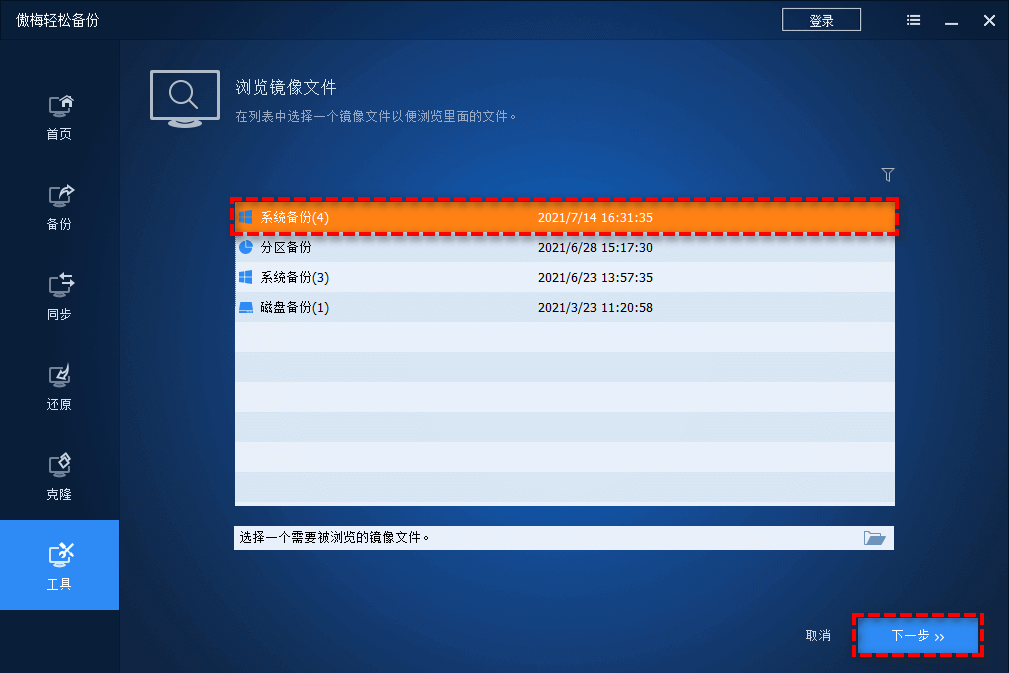Click the date 2021/7/14 16:31:35
Image resolution: width=1009 pixels, height=673 pixels.
595,217
